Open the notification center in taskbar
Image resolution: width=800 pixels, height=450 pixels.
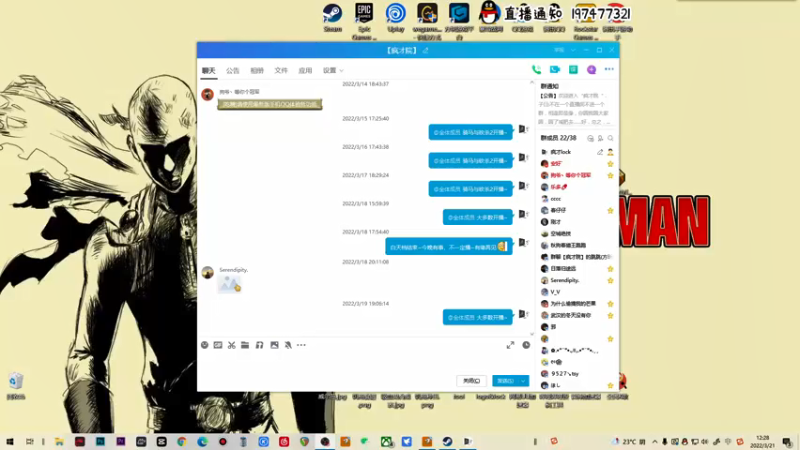787,442
